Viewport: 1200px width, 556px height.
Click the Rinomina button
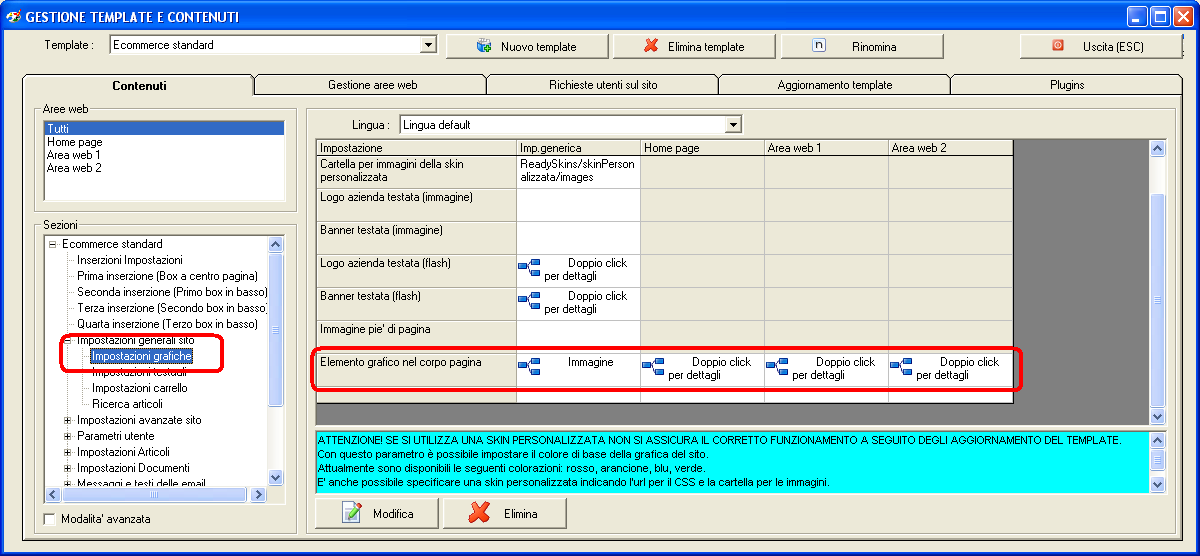(862, 46)
